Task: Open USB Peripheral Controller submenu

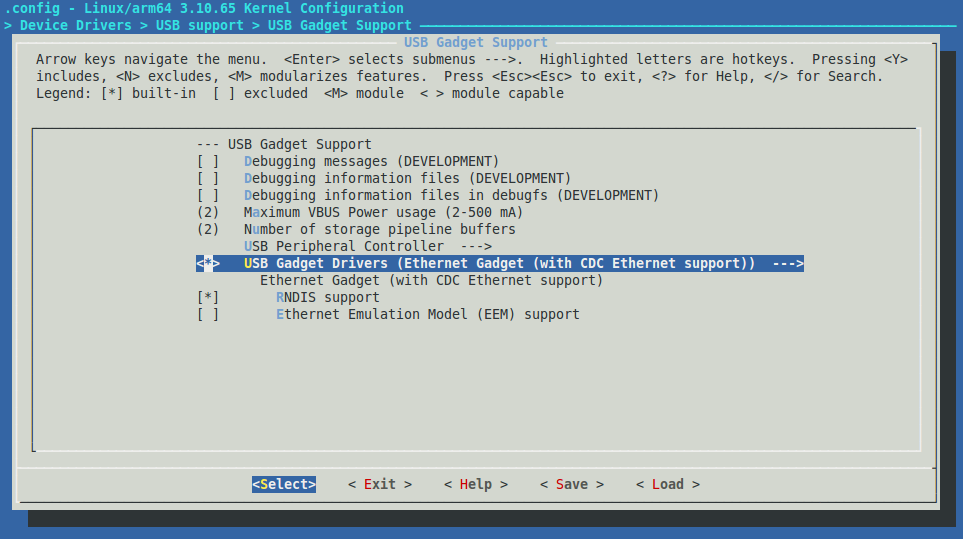Action: pyautogui.click(x=368, y=246)
